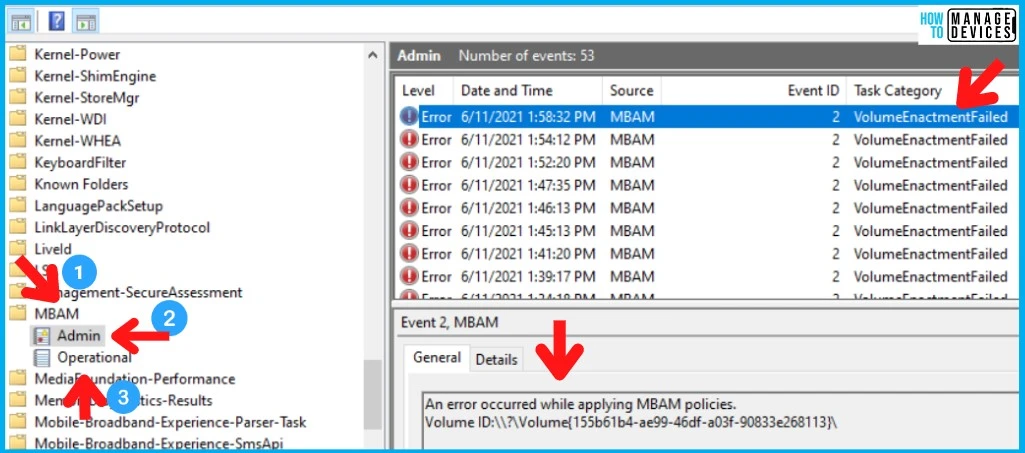Select the LiveId folder
This screenshot has height=453, width=1025.
coord(53,249)
